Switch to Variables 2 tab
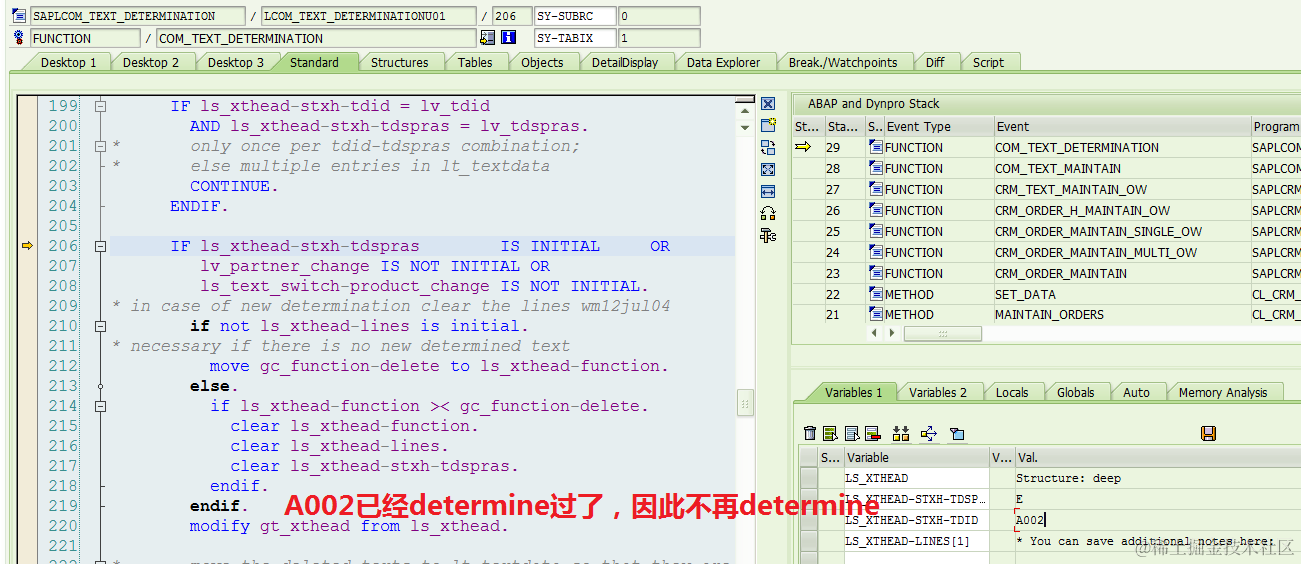 pos(938,392)
